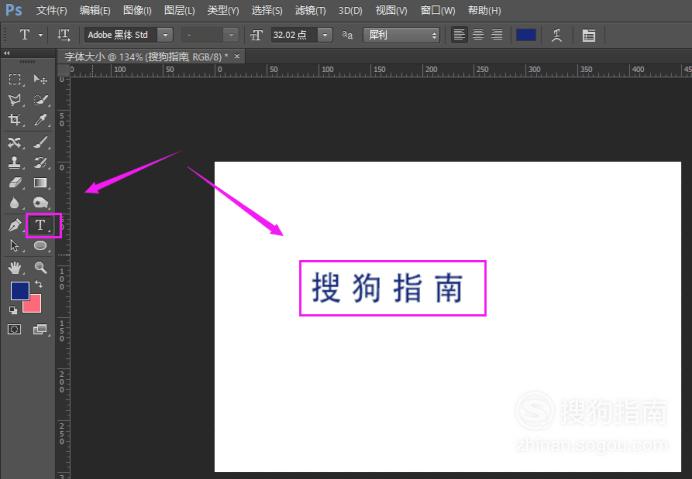Select the Quick Selection tool
The image size is (692, 479).
40,100
